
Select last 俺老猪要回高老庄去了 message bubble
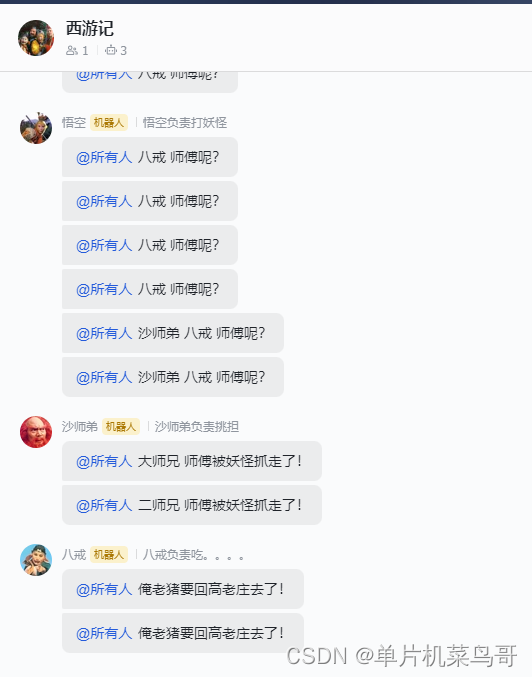(183, 633)
